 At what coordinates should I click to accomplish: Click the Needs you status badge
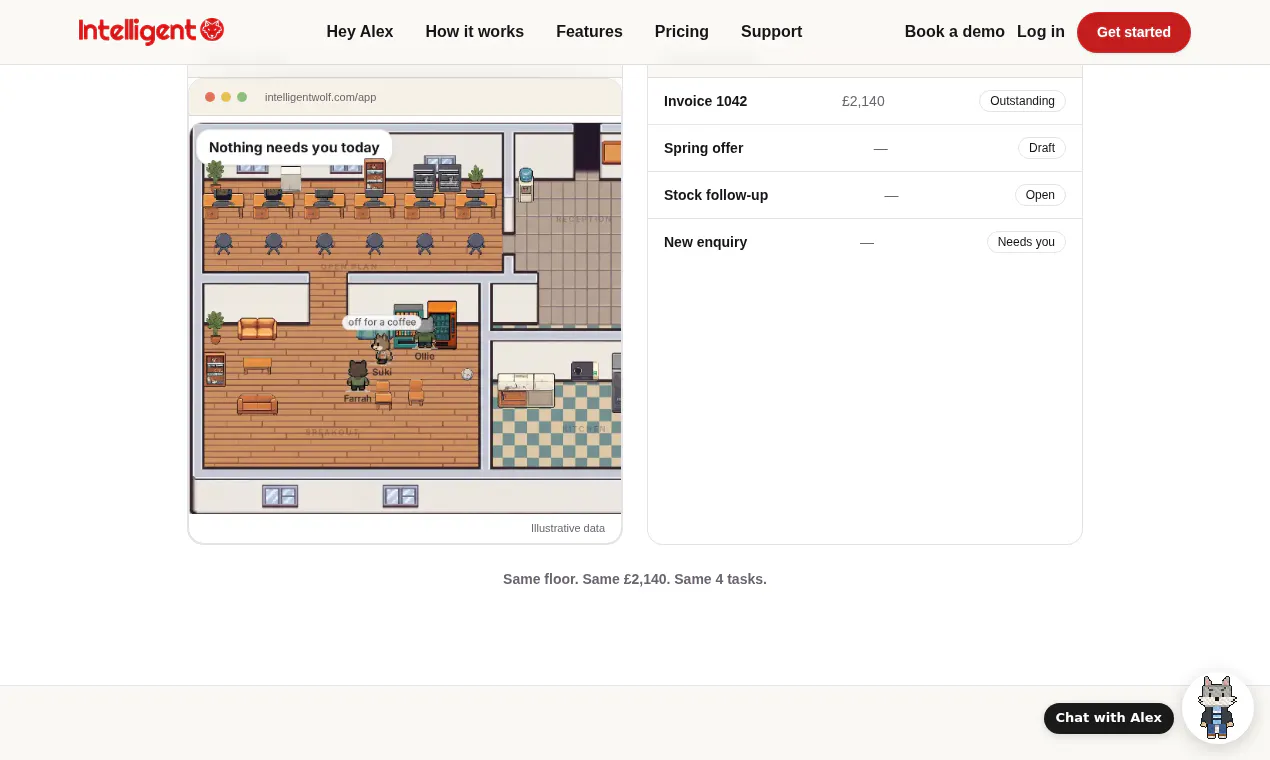coord(1026,242)
